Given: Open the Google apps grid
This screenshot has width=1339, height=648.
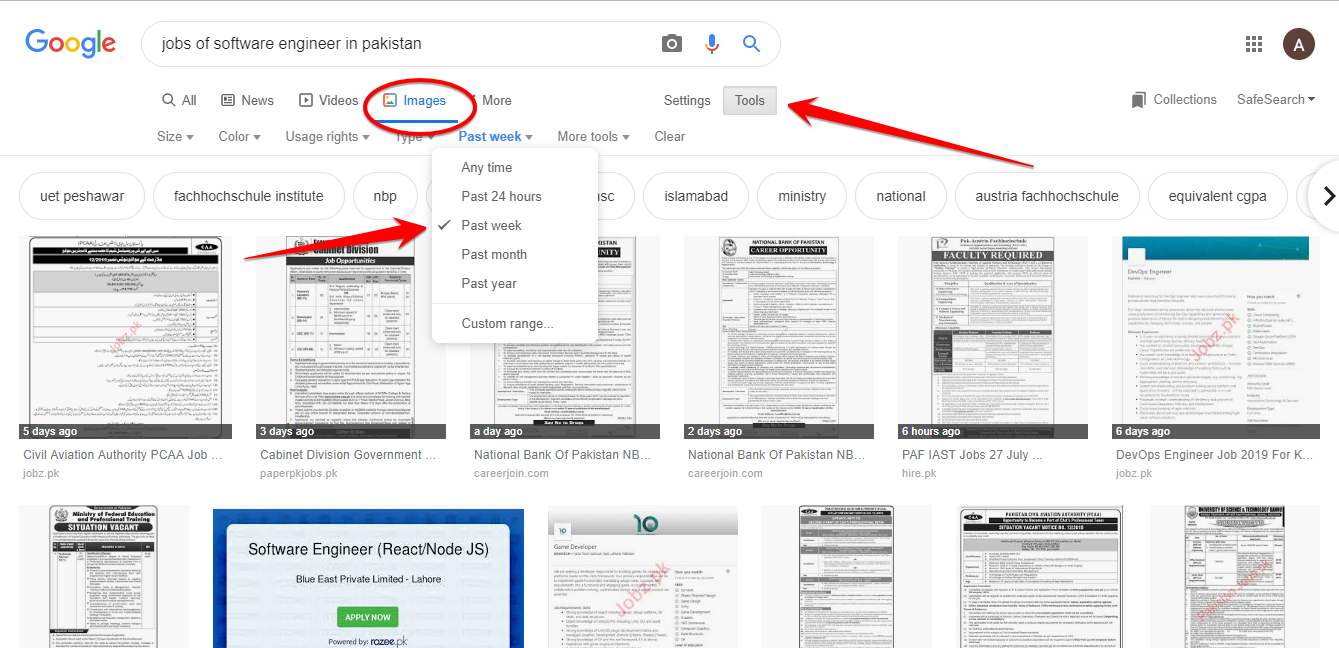Looking at the screenshot, I should [x=1254, y=44].
